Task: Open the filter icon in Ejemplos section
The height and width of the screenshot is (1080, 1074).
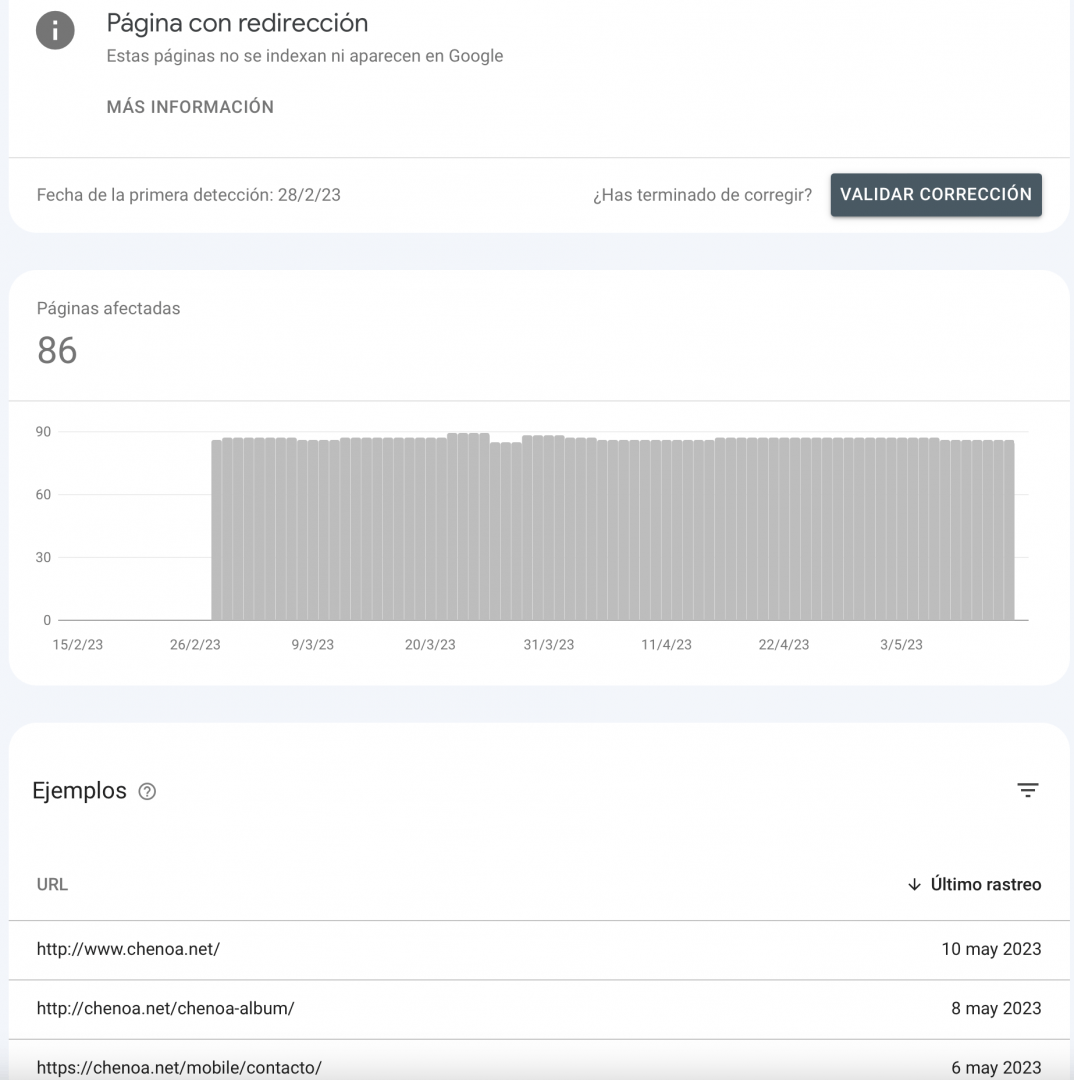Action: click(x=1027, y=790)
